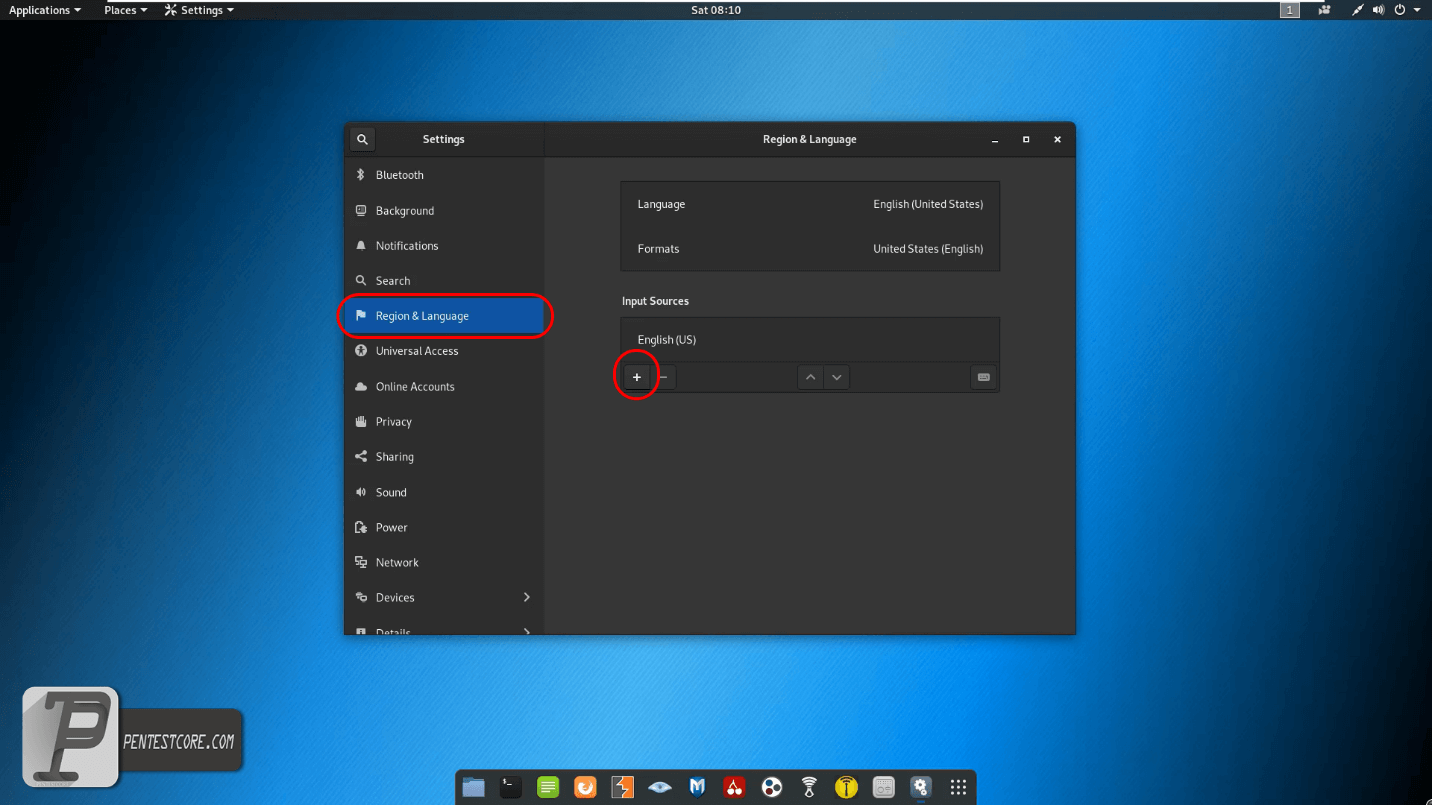Click the Formats row showing United States (English)
The image size is (1432, 805).
point(810,249)
